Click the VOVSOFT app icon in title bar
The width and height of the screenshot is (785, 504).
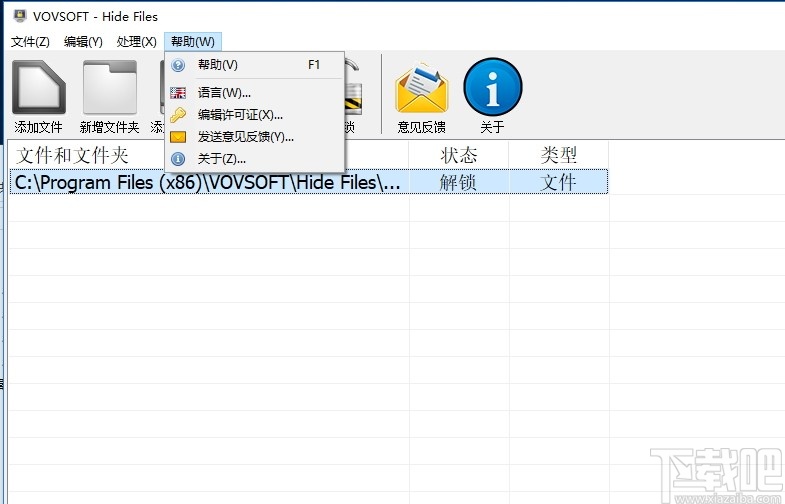(20, 17)
